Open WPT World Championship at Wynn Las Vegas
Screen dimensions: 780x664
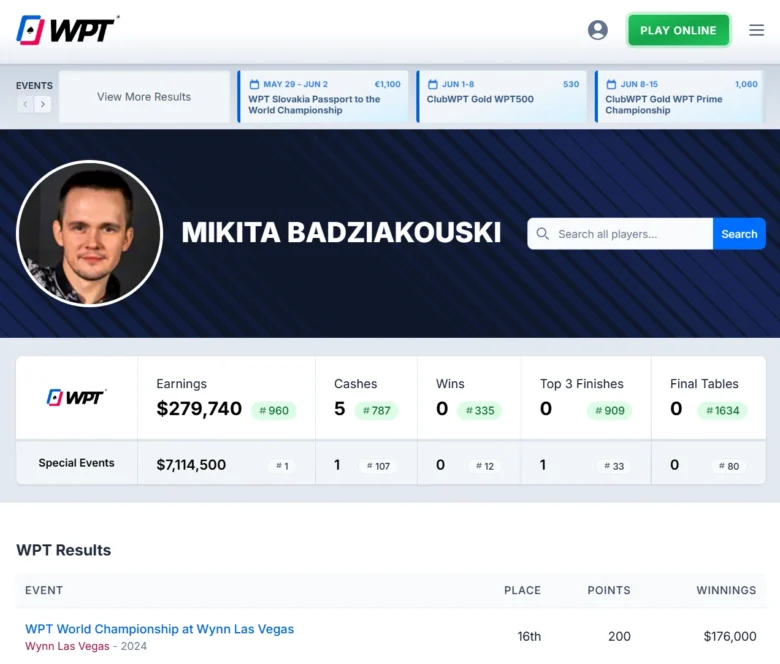pos(160,629)
